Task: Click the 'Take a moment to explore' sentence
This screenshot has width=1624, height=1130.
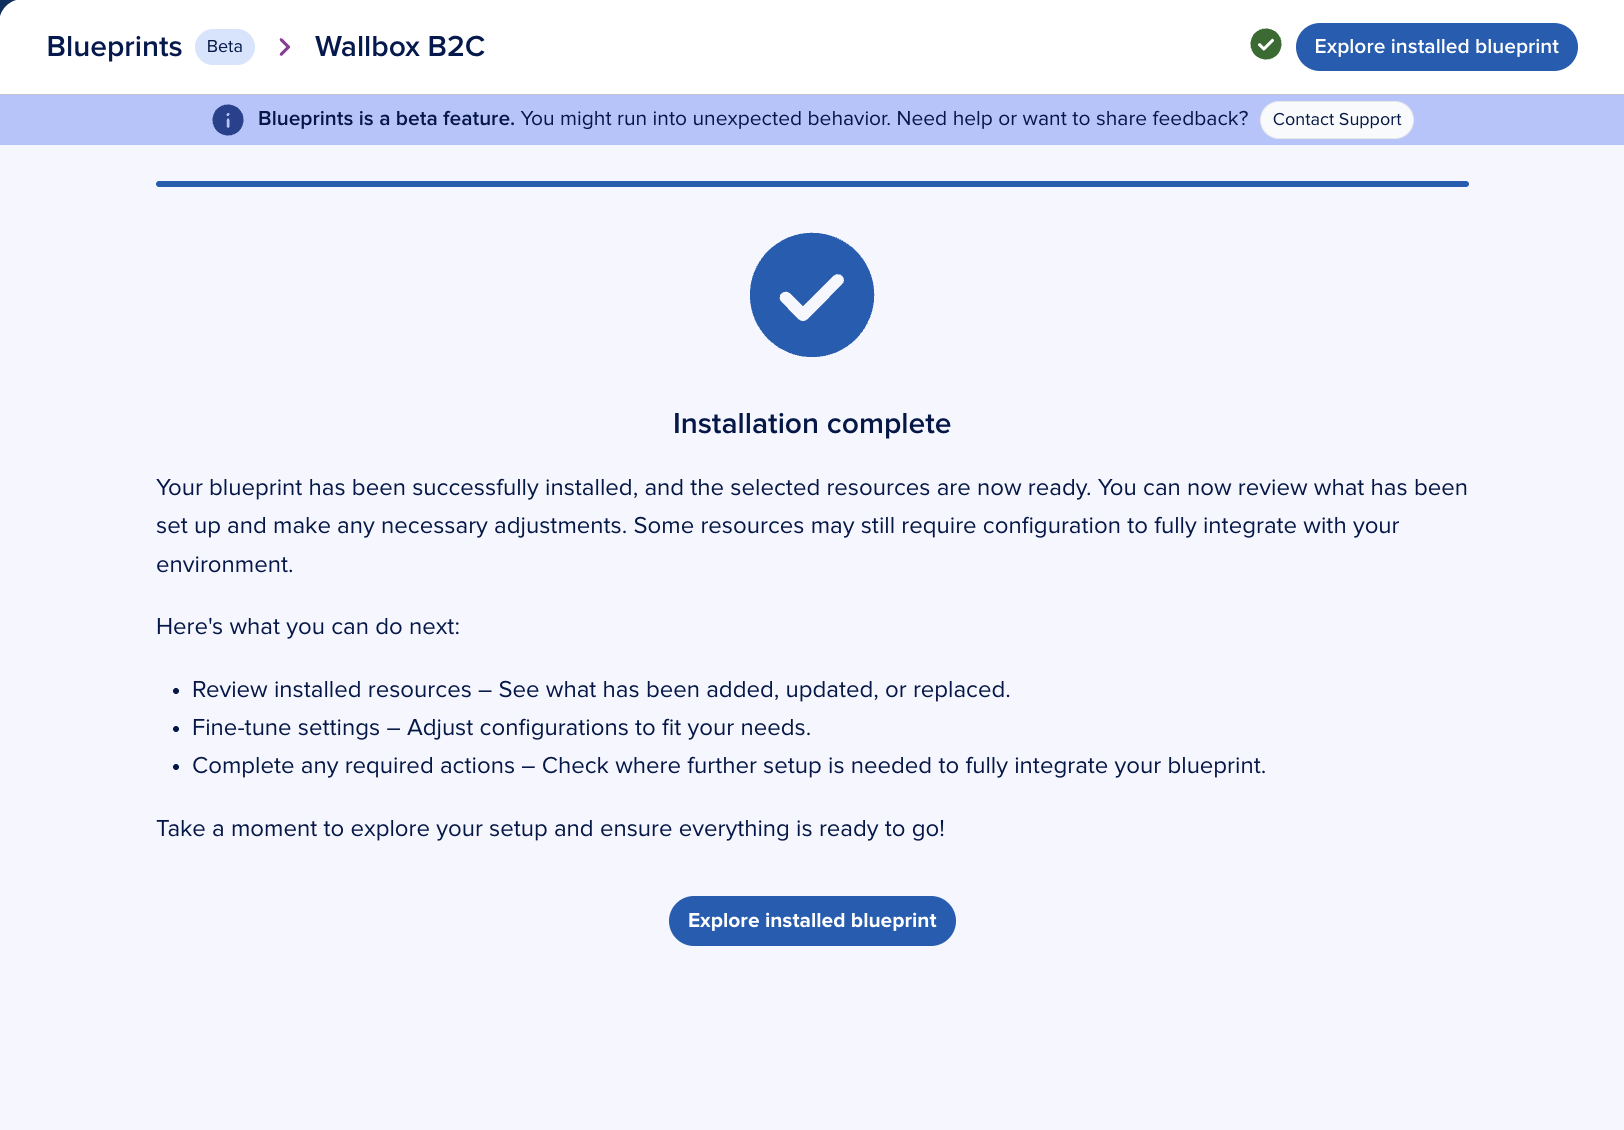Action: pos(550,829)
